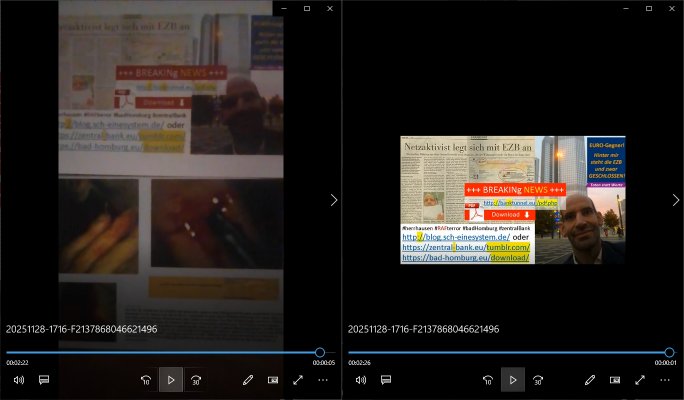This screenshot has width=684, height=400.
Task: Switch right player to mini view
Action: (615, 380)
